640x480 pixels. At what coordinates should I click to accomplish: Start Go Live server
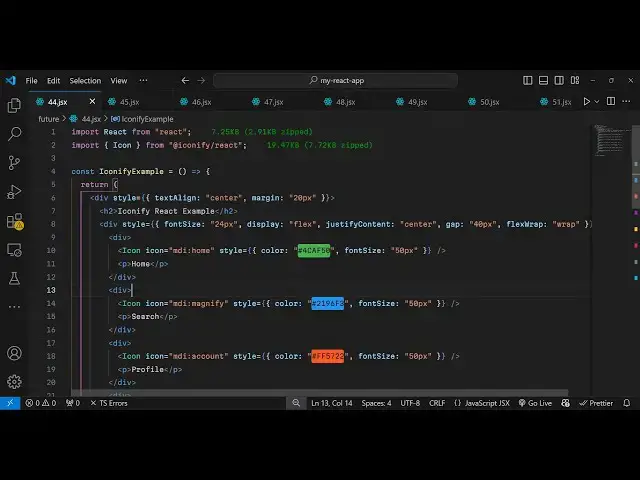pos(535,403)
